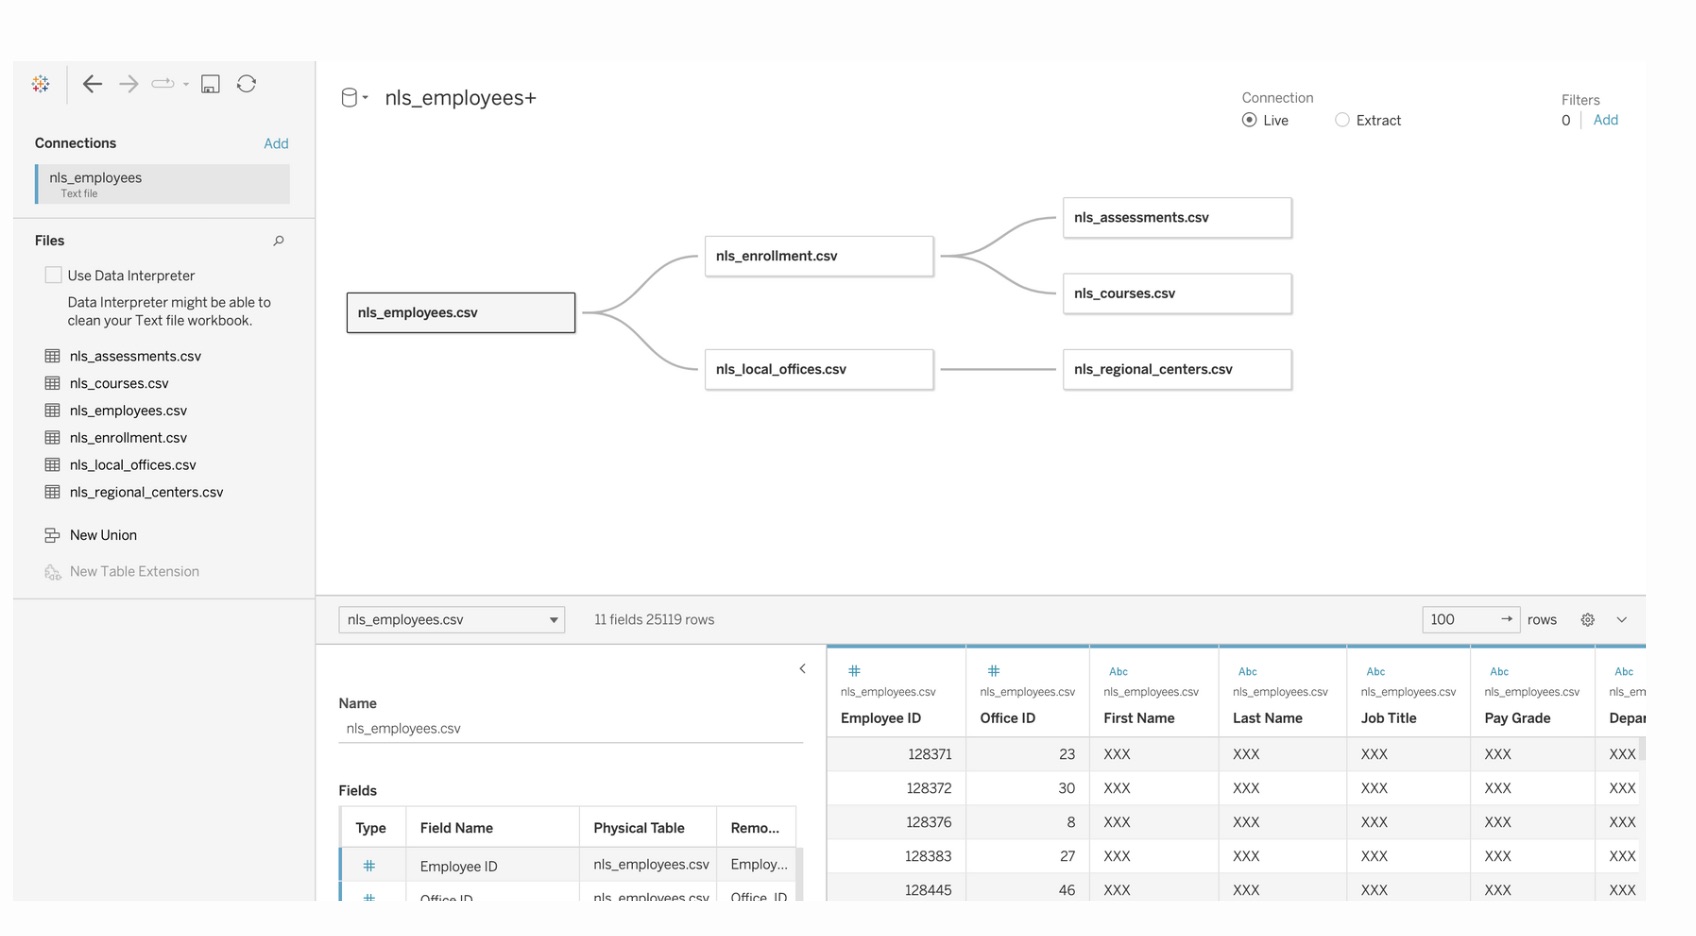
Task: Click the First Name column header
Action: [x=1139, y=718]
